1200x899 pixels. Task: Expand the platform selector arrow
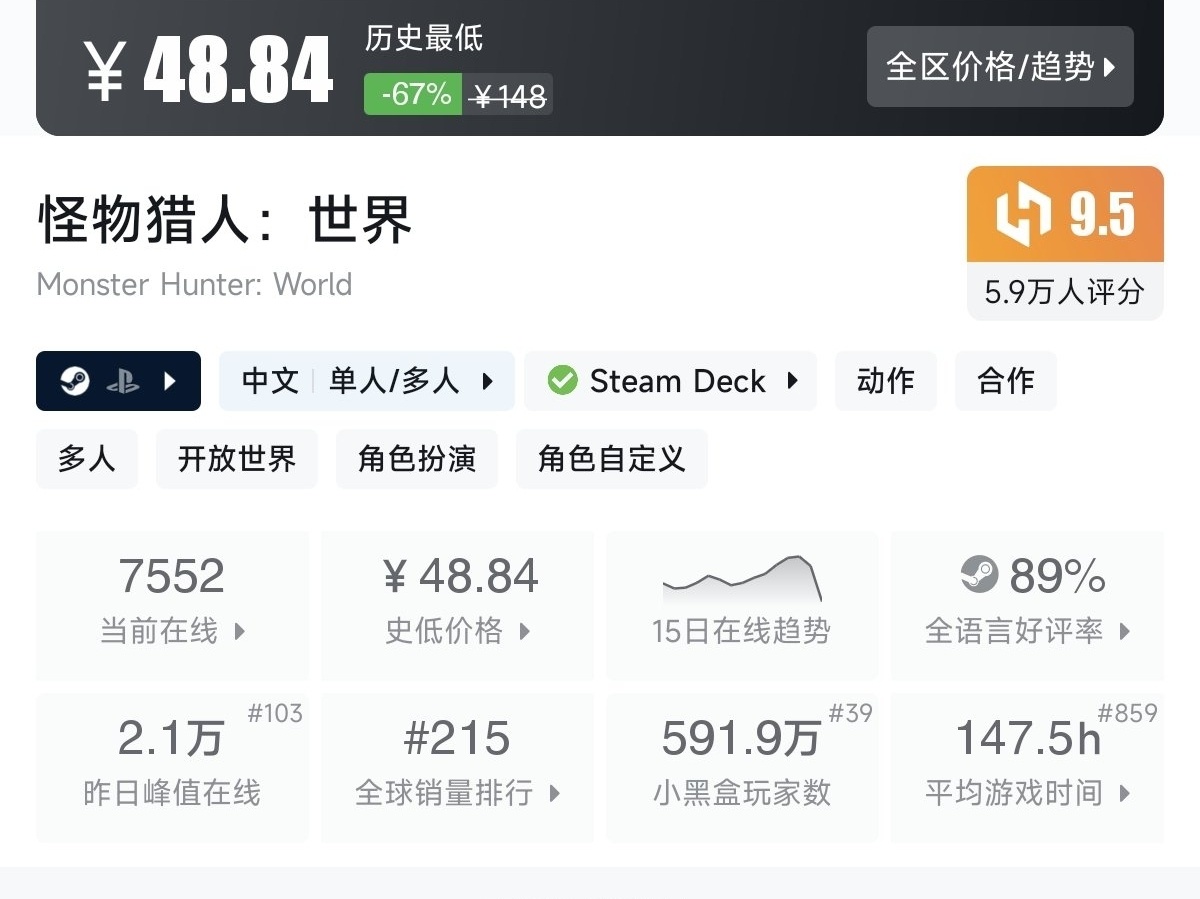tap(170, 381)
